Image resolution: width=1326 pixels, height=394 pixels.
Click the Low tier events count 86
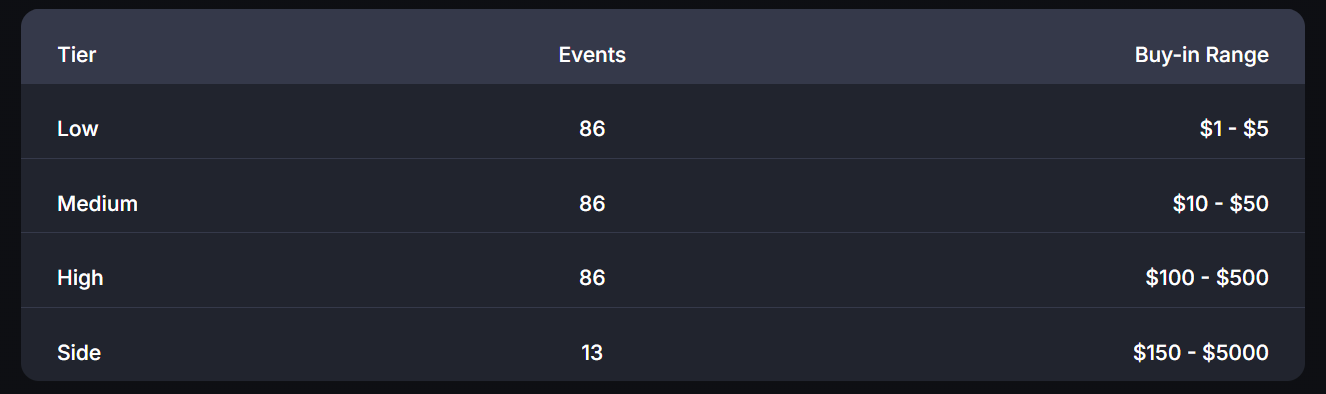pos(592,129)
